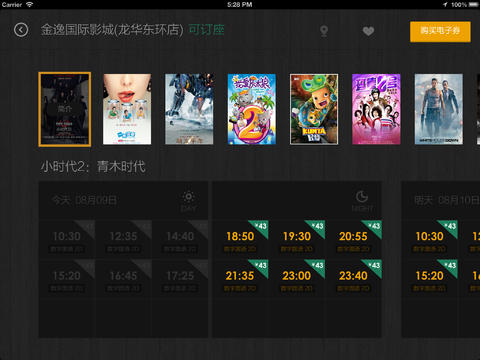Click the orange 购买电子券 button
This screenshot has width=480, height=360.
pyautogui.click(x=440, y=32)
